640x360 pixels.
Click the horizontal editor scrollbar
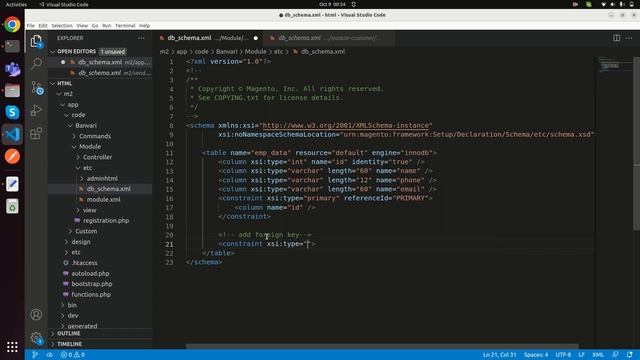point(382,347)
